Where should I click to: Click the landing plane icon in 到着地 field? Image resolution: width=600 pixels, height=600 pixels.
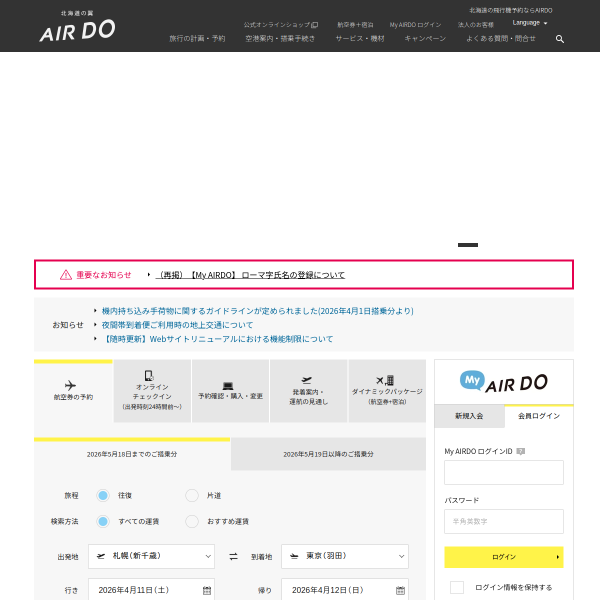294,556
